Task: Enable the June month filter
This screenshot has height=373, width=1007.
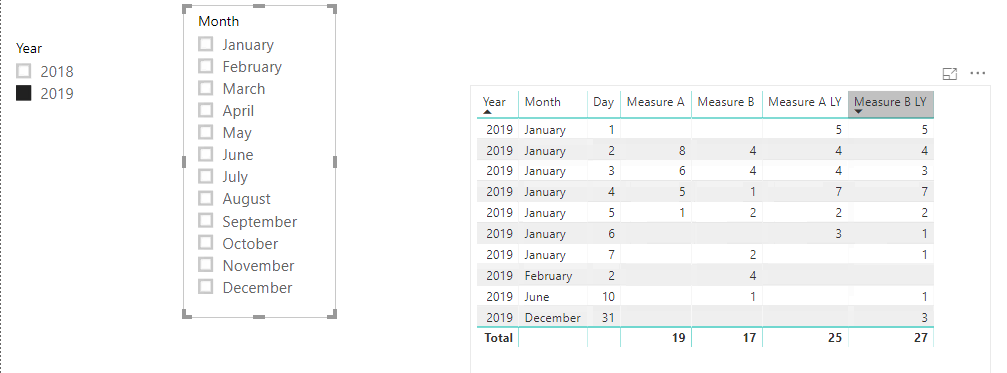Action: (x=206, y=154)
